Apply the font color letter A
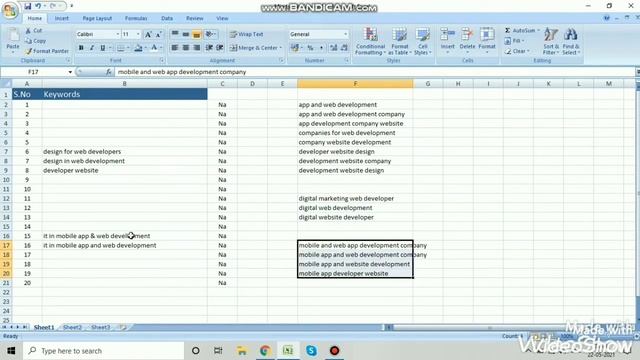640x360 pixels. pos(154,48)
